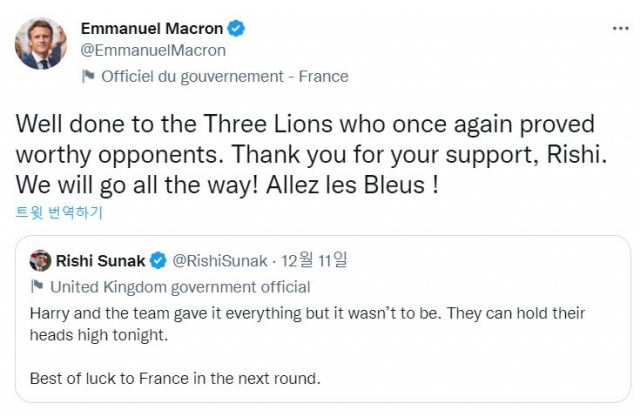This screenshot has width=640, height=417.
Task: Click the Allez les Bleus text
Action: click(352, 185)
